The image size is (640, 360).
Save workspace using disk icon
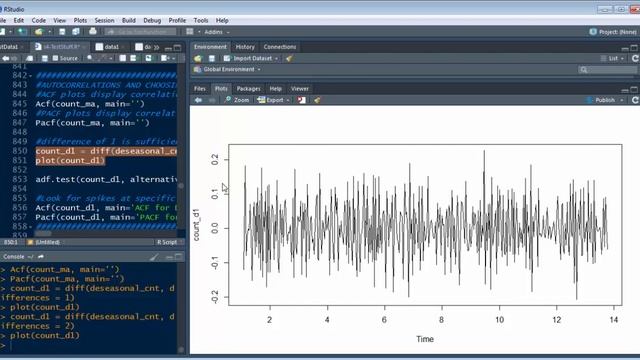click(x=211, y=58)
